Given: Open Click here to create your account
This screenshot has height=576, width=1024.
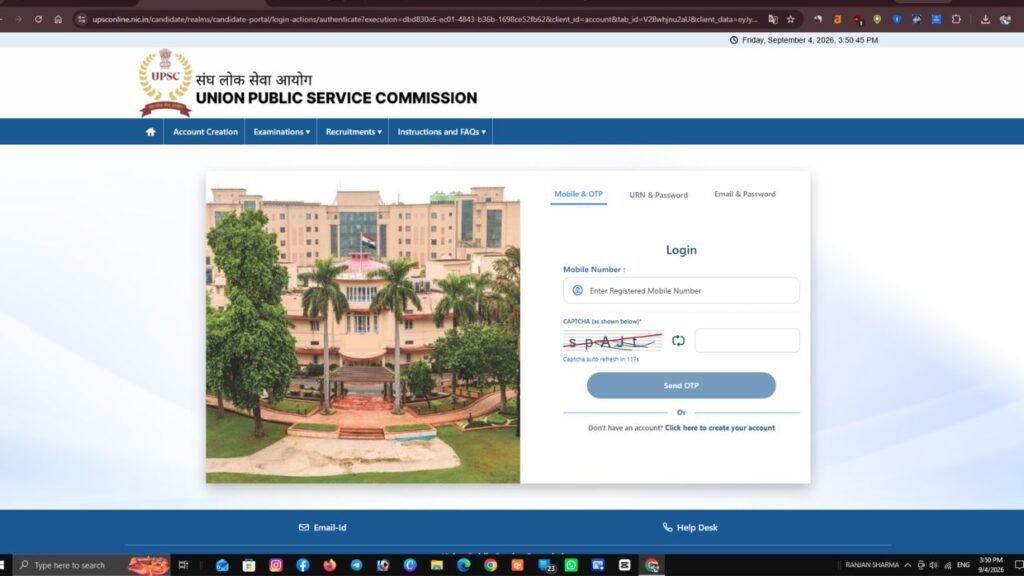Looking at the screenshot, I should (720, 428).
